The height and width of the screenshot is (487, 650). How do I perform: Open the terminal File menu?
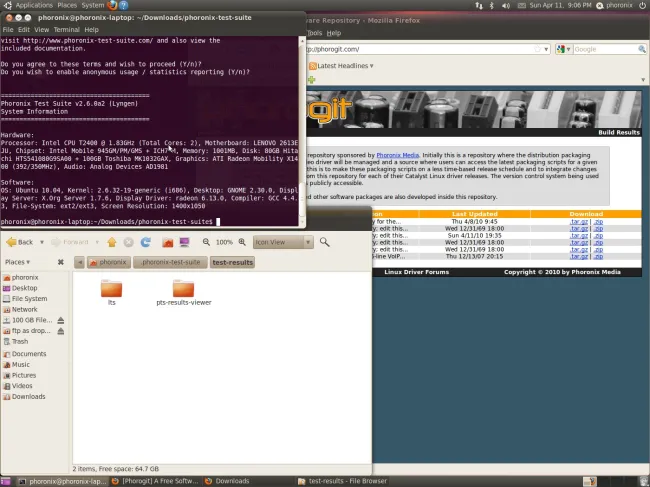pos(8,29)
